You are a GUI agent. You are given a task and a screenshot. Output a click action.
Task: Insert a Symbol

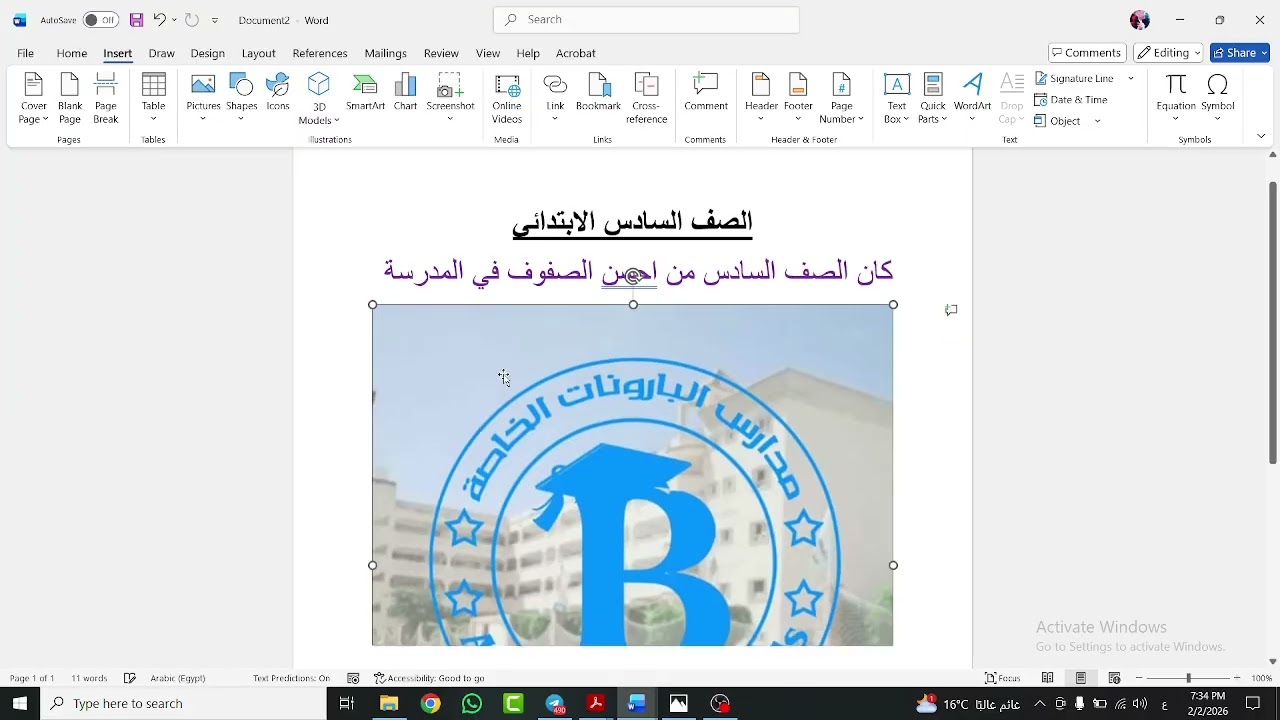(1218, 98)
